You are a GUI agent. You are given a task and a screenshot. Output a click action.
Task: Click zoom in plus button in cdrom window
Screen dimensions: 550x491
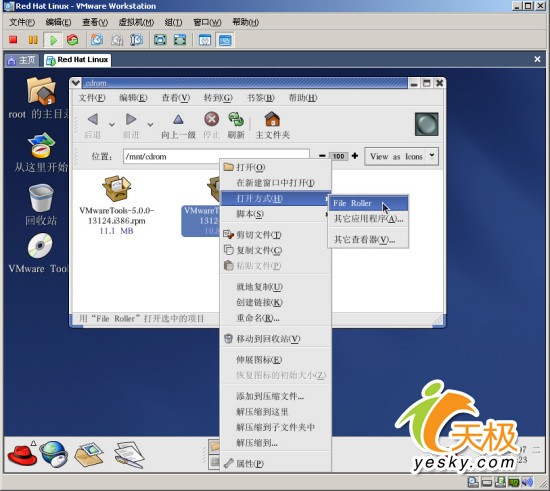[355, 156]
